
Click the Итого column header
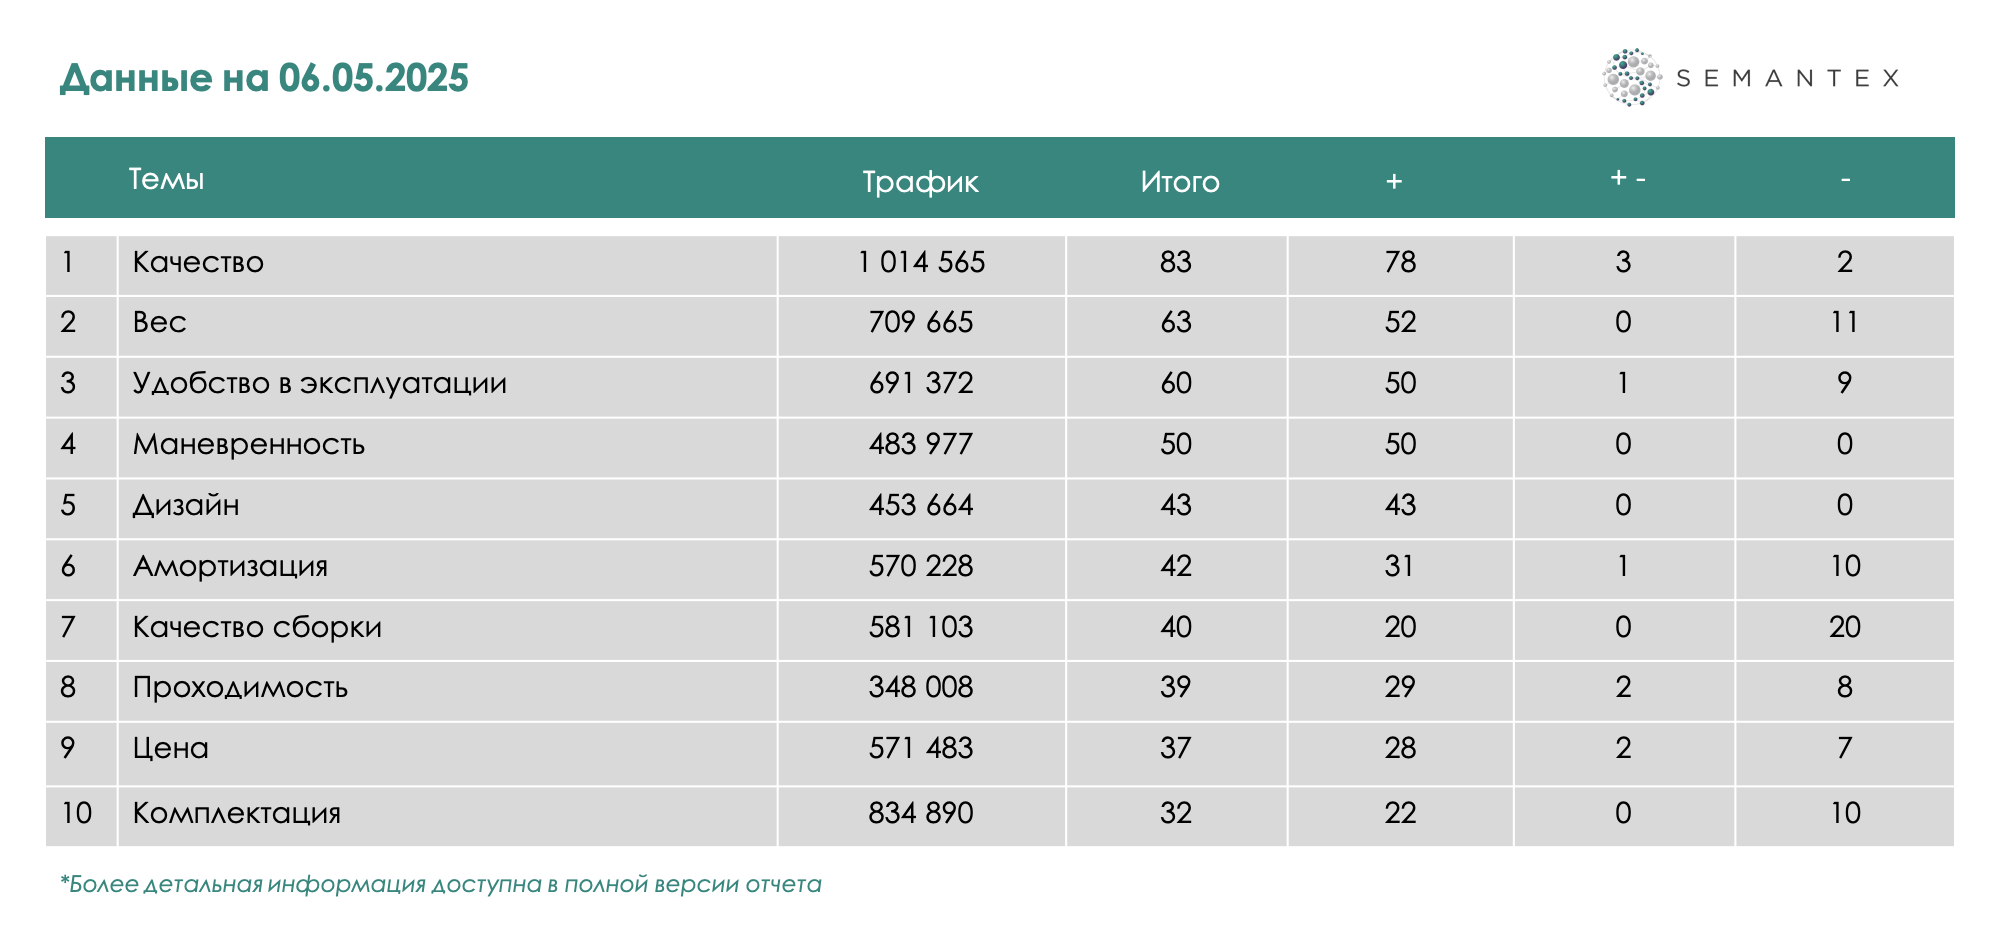(1180, 182)
